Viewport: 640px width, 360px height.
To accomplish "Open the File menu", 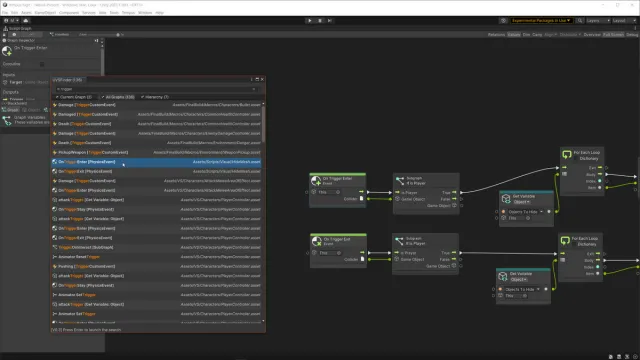I will (5, 13).
